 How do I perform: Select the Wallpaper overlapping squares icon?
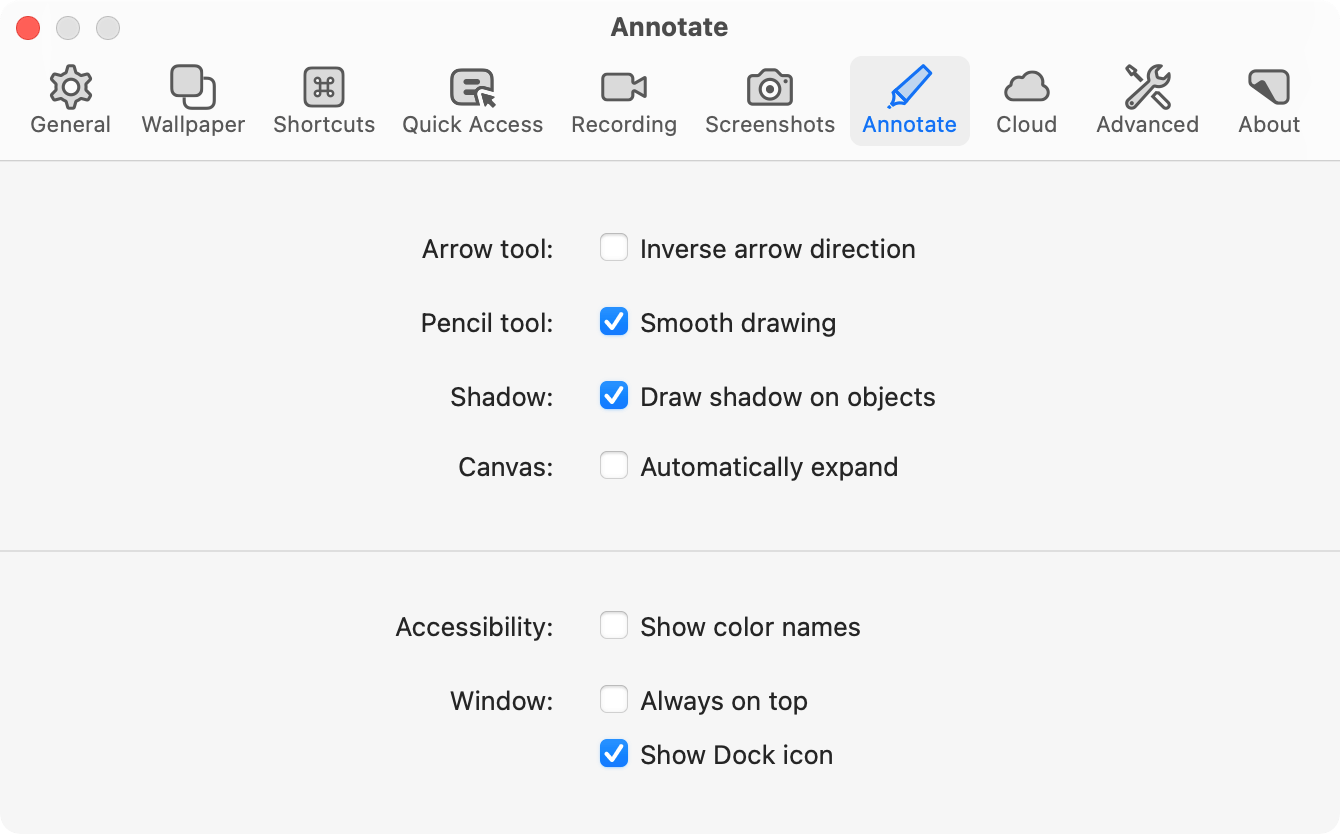193,88
